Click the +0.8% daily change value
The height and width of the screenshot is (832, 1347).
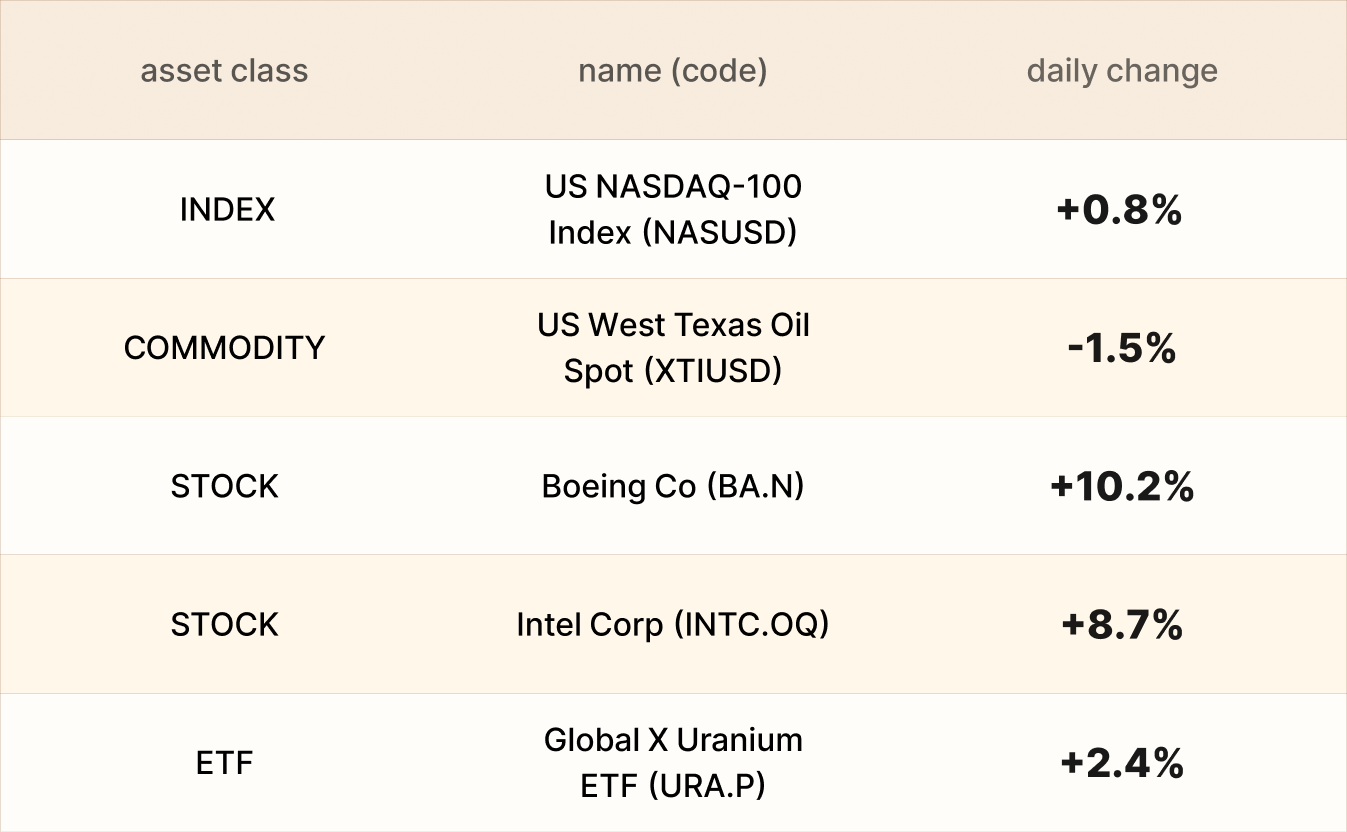point(1119,210)
